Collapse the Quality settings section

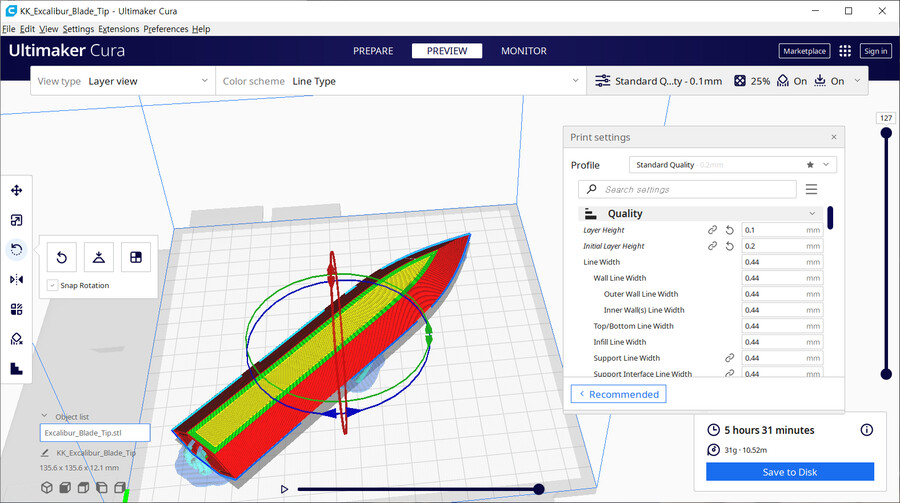click(x=812, y=214)
